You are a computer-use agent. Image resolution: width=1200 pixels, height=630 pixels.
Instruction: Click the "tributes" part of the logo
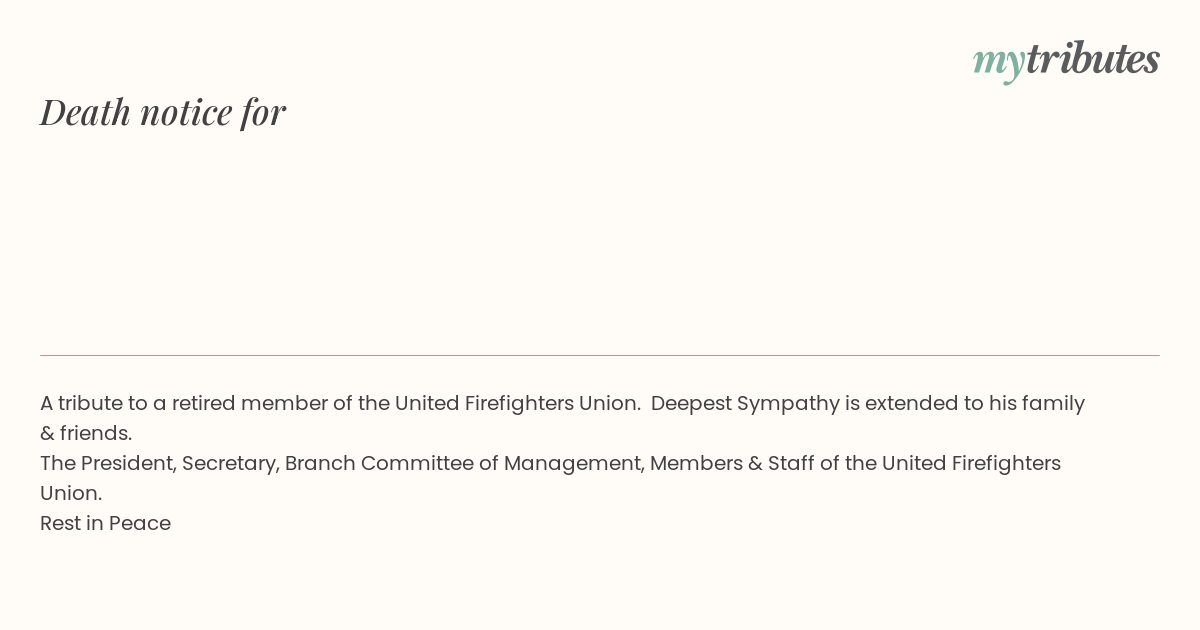click(x=1092, y=59)
